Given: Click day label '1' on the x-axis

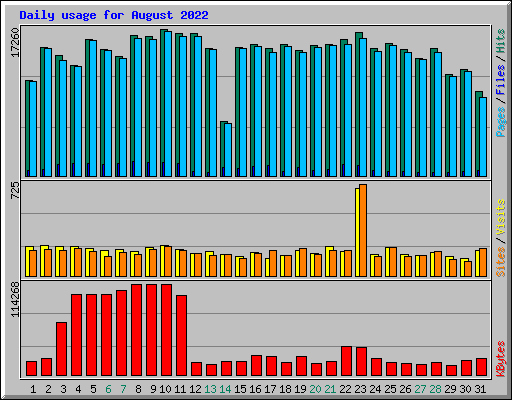Looking at the screenshot, I should [33, 389].
